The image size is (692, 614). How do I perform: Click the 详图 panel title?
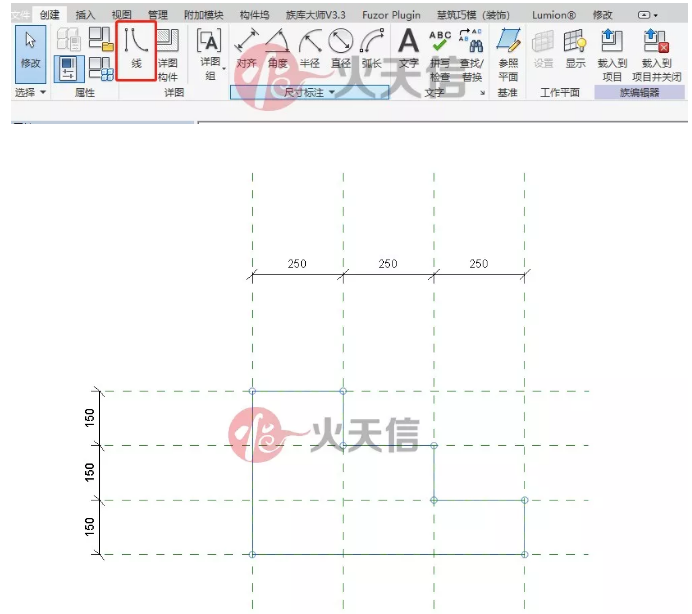pos(174,93)
